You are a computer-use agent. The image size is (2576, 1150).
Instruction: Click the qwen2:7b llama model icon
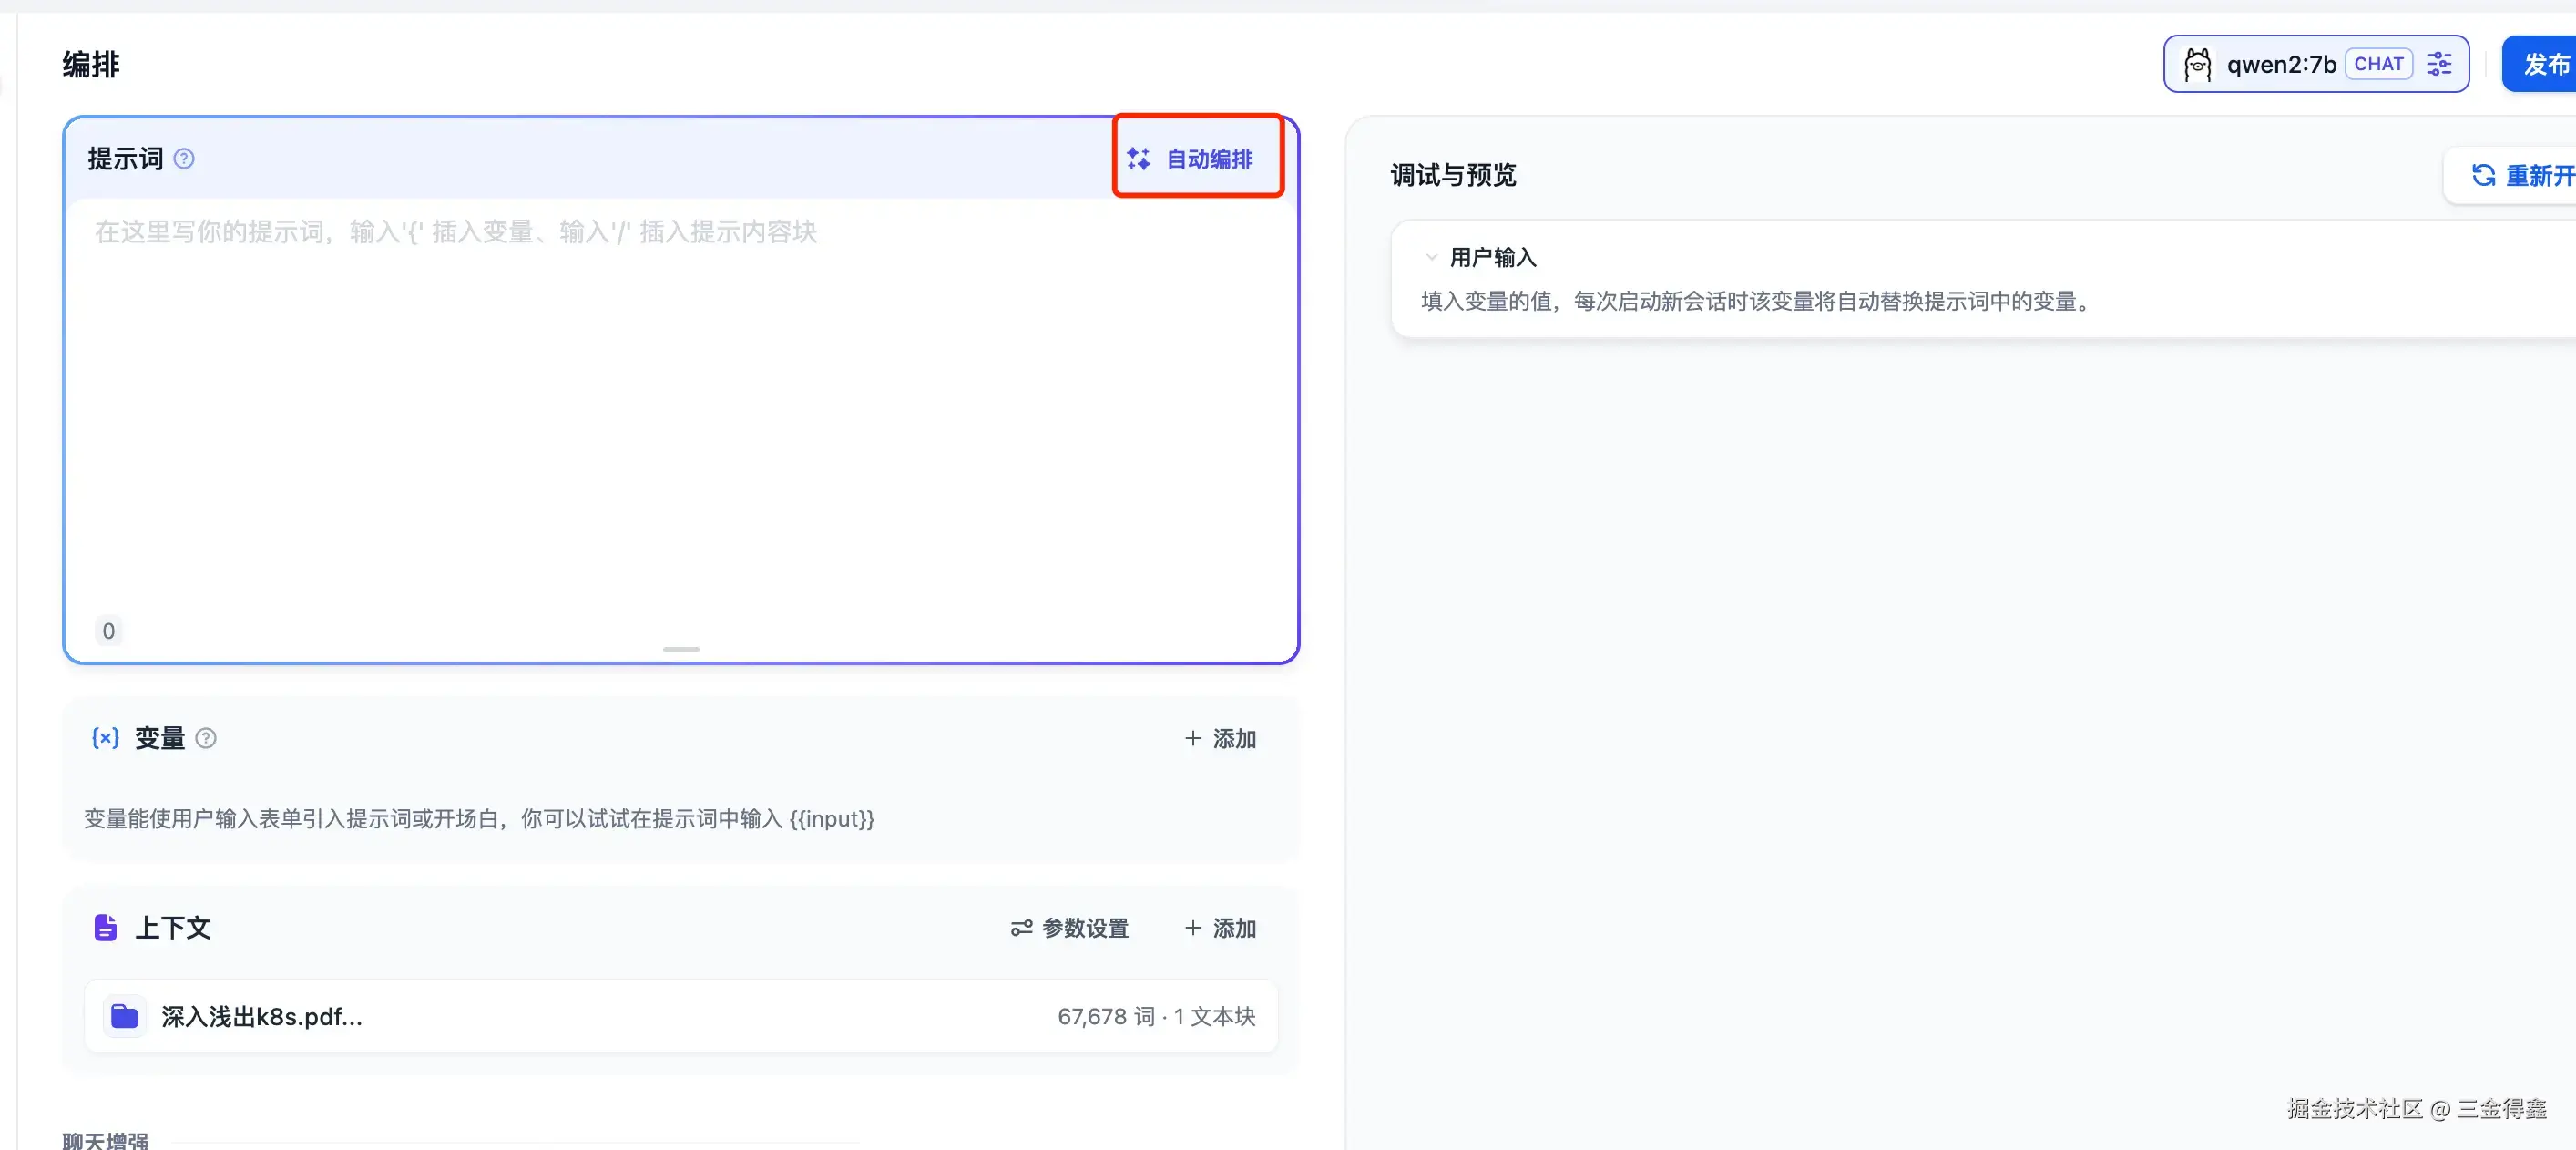(2197, 64)
